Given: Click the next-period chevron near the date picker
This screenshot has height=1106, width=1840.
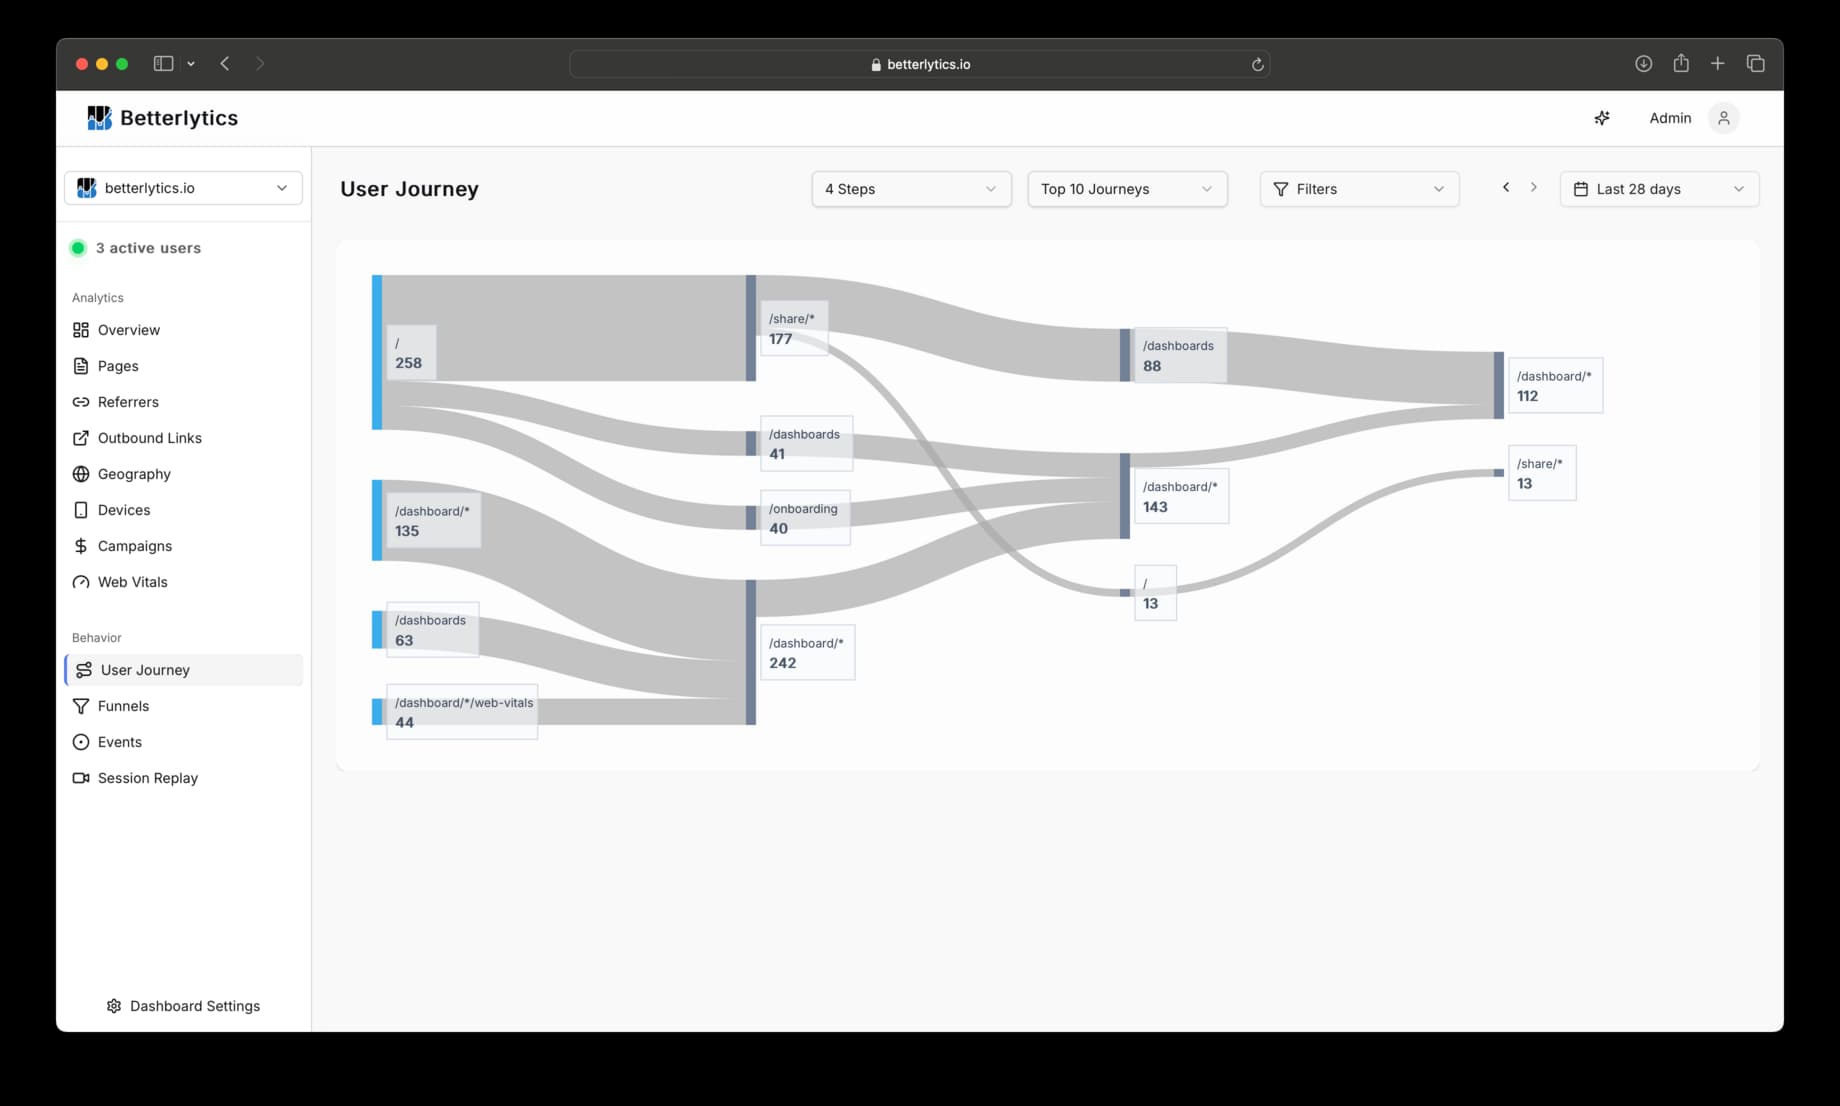Looking at the screenshot, I should (1533, 187).
